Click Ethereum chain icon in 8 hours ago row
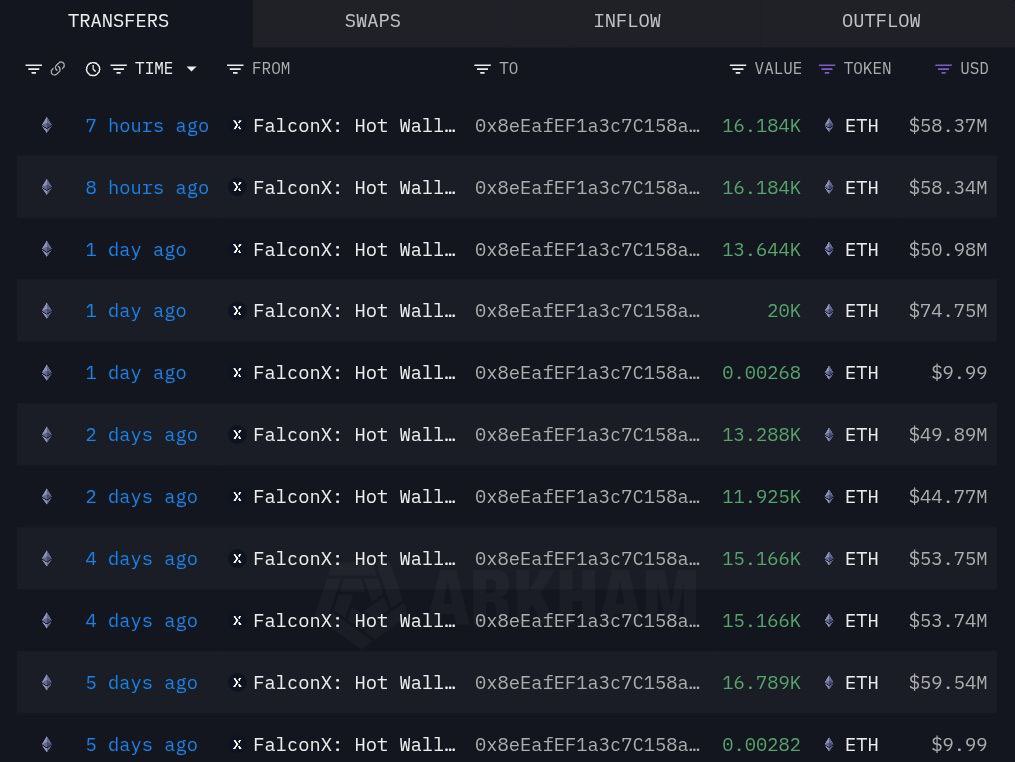Image resolution: width=1015 pixels, height=762 pixels. pyautogui.click(x=47, y=187)
